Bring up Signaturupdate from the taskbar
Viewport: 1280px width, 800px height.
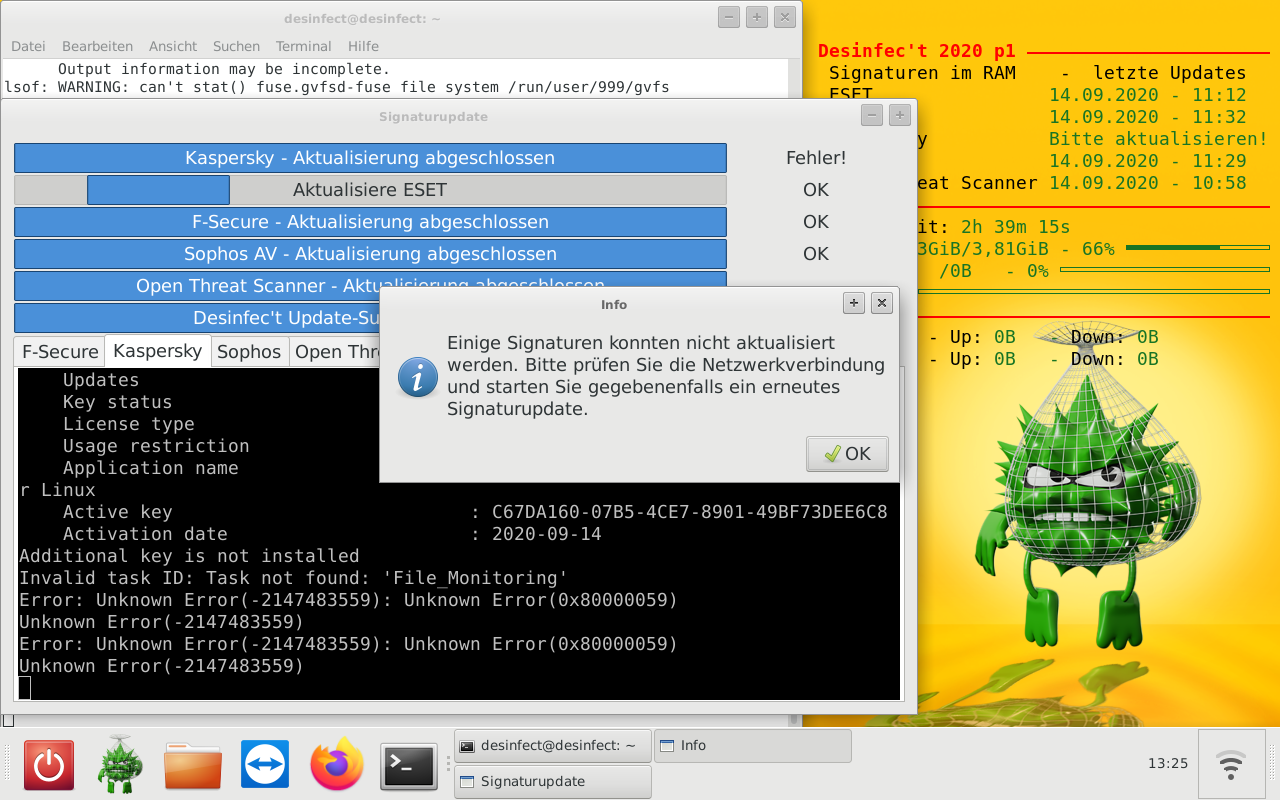click(x=552, y=782)
